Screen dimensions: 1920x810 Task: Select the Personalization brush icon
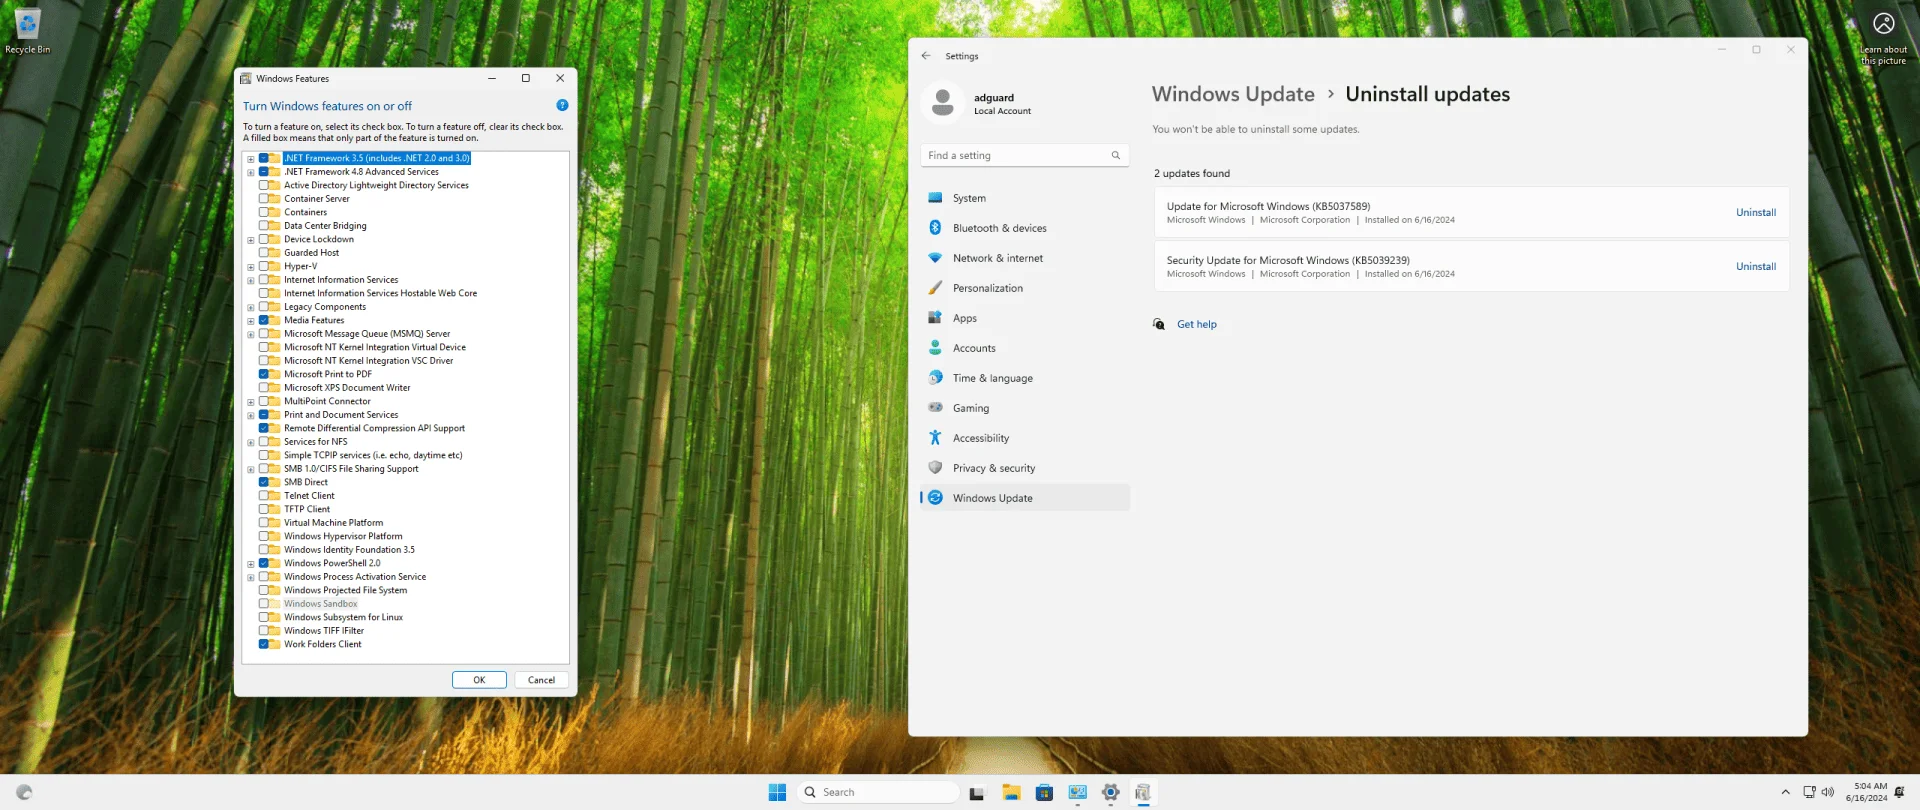[x=935, y=288]
